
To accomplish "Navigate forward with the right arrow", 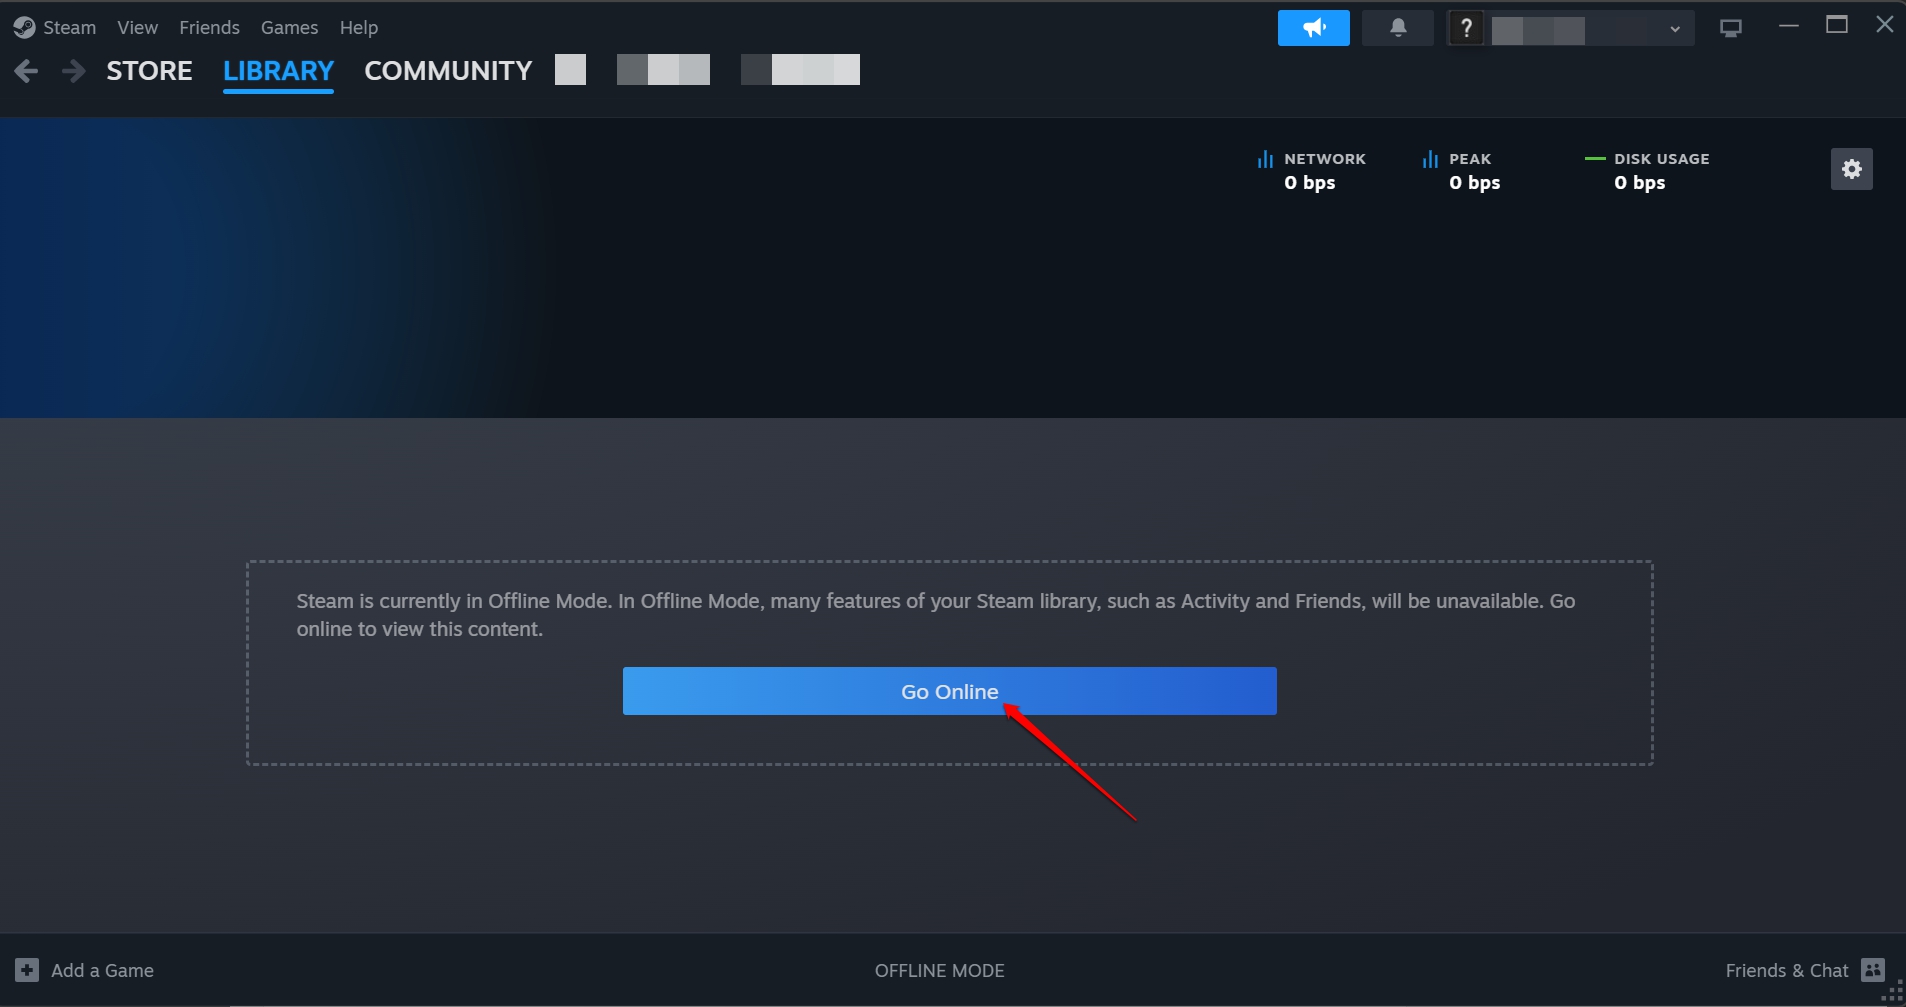I will coord(73,70).
